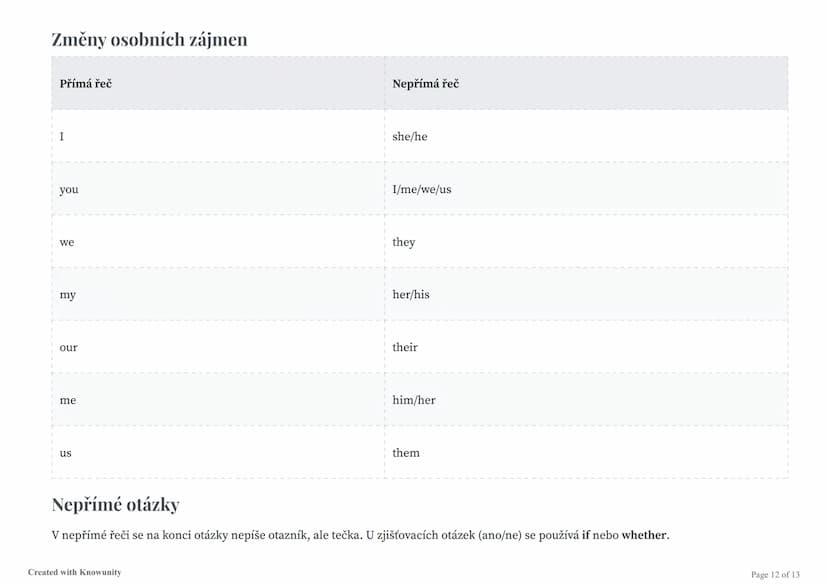Select the I/me/we/us cell

586,189
